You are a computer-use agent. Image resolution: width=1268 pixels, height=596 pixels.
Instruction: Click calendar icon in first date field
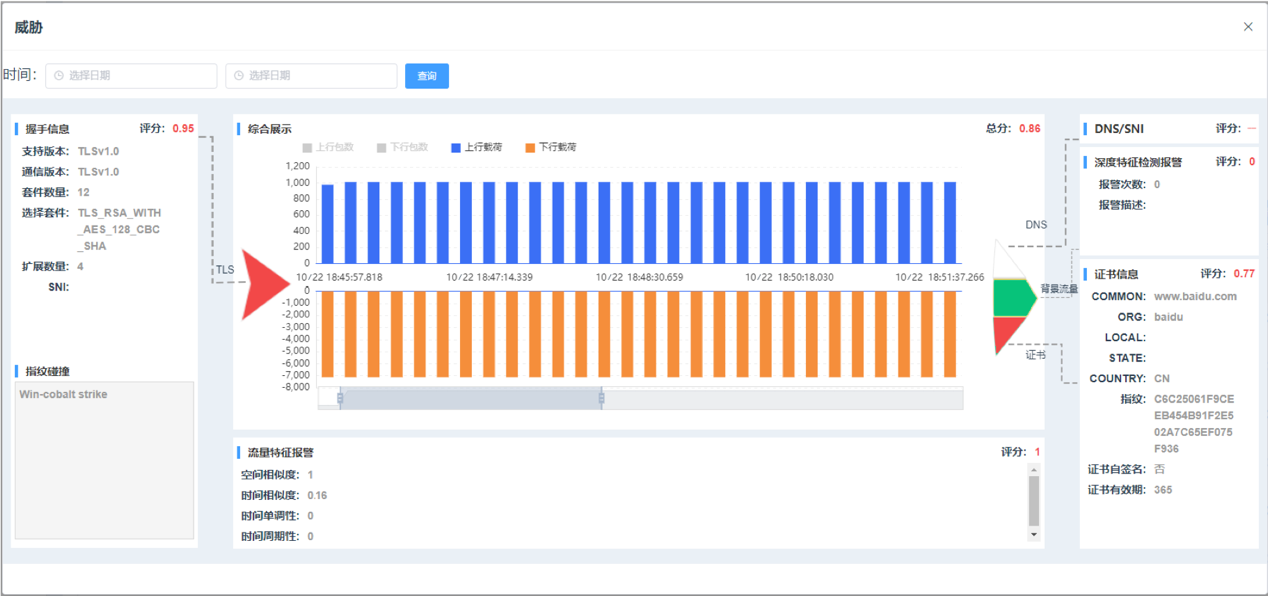59,76
